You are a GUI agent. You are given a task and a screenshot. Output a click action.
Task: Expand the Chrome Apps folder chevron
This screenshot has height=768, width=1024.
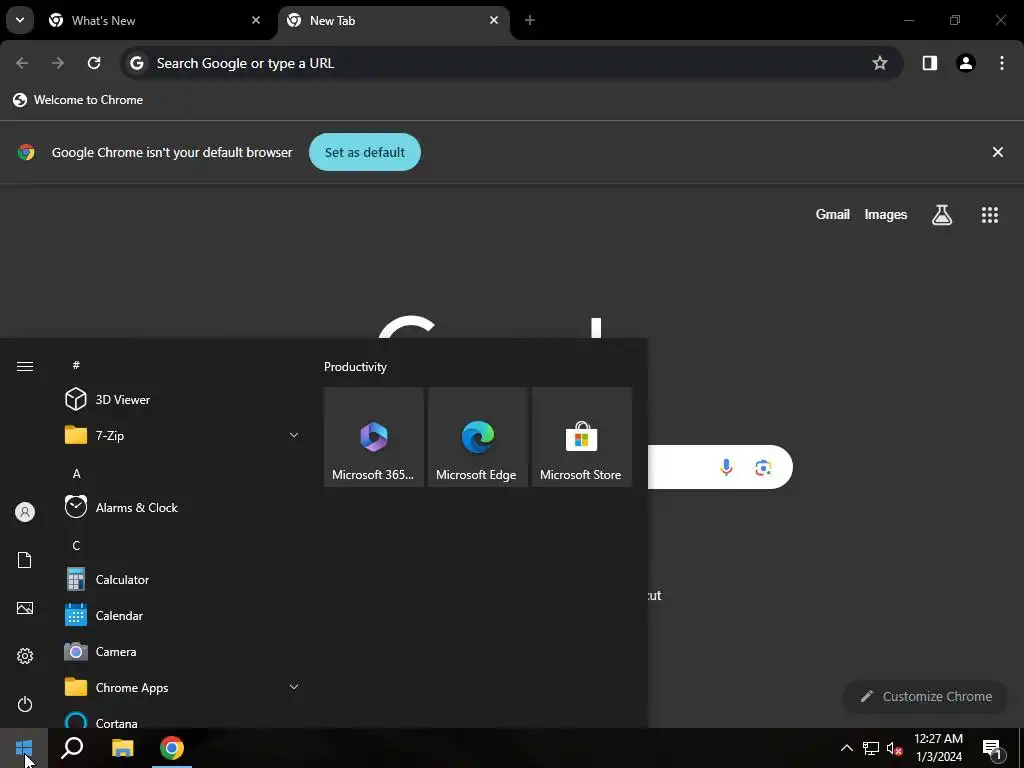[294, 687]
